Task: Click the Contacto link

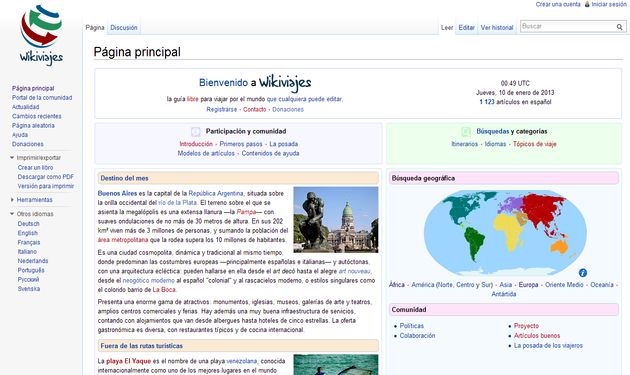Action: [x=254, y=109]
